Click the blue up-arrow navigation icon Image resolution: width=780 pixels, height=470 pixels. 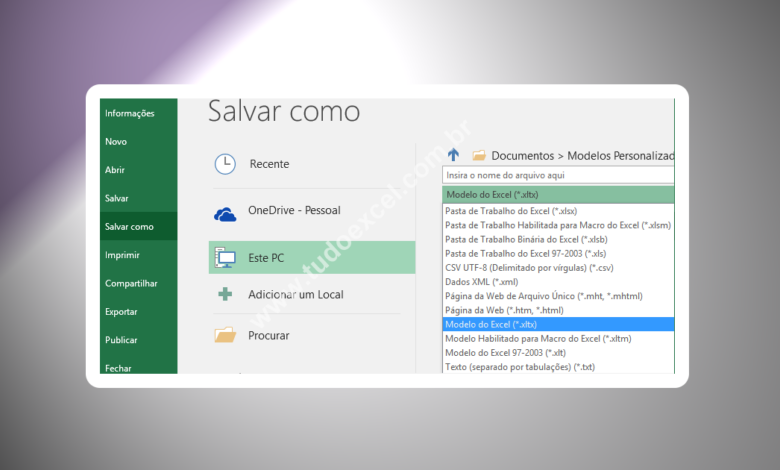[454, 155]
